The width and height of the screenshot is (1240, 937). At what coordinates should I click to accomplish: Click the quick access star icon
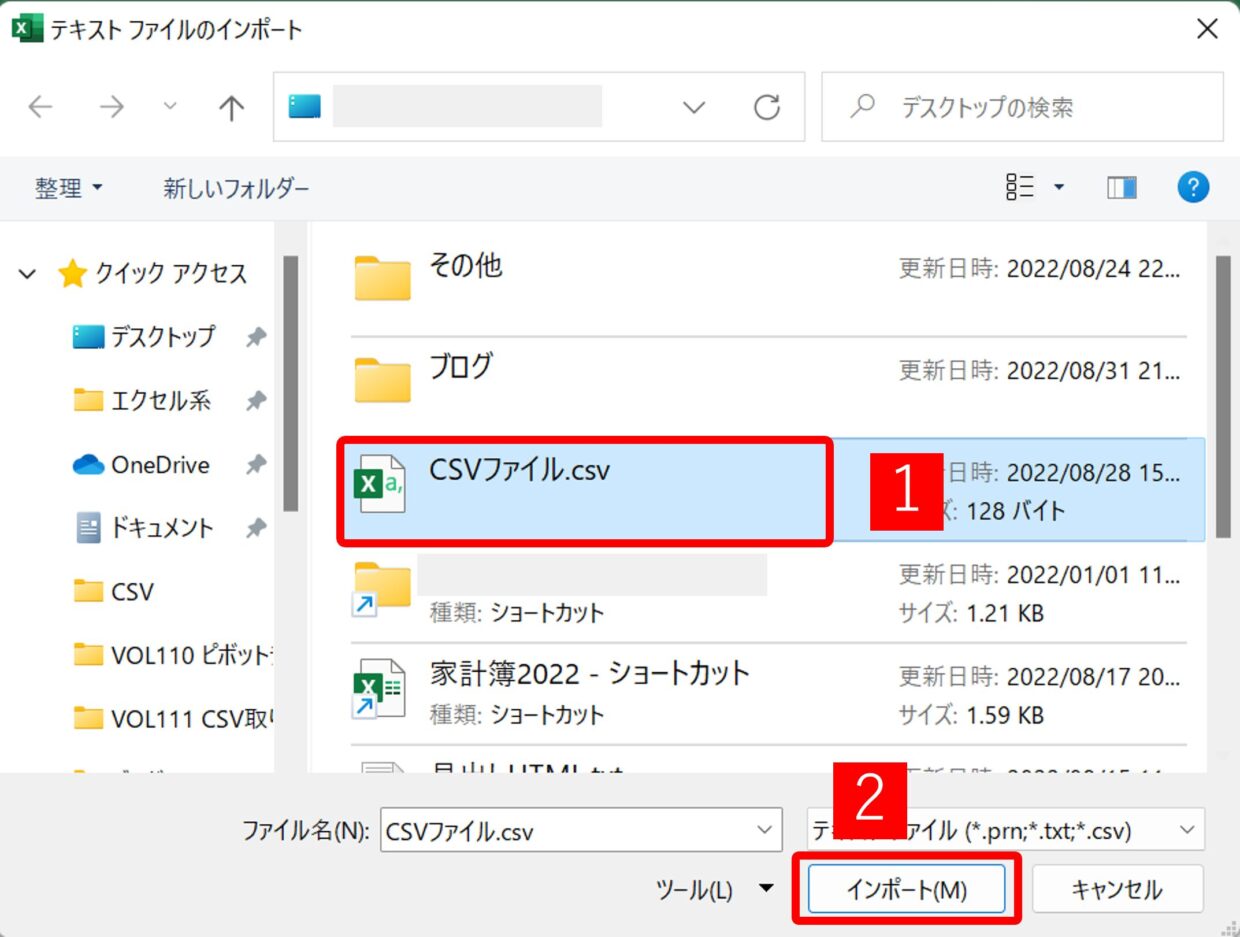(72, 274)
